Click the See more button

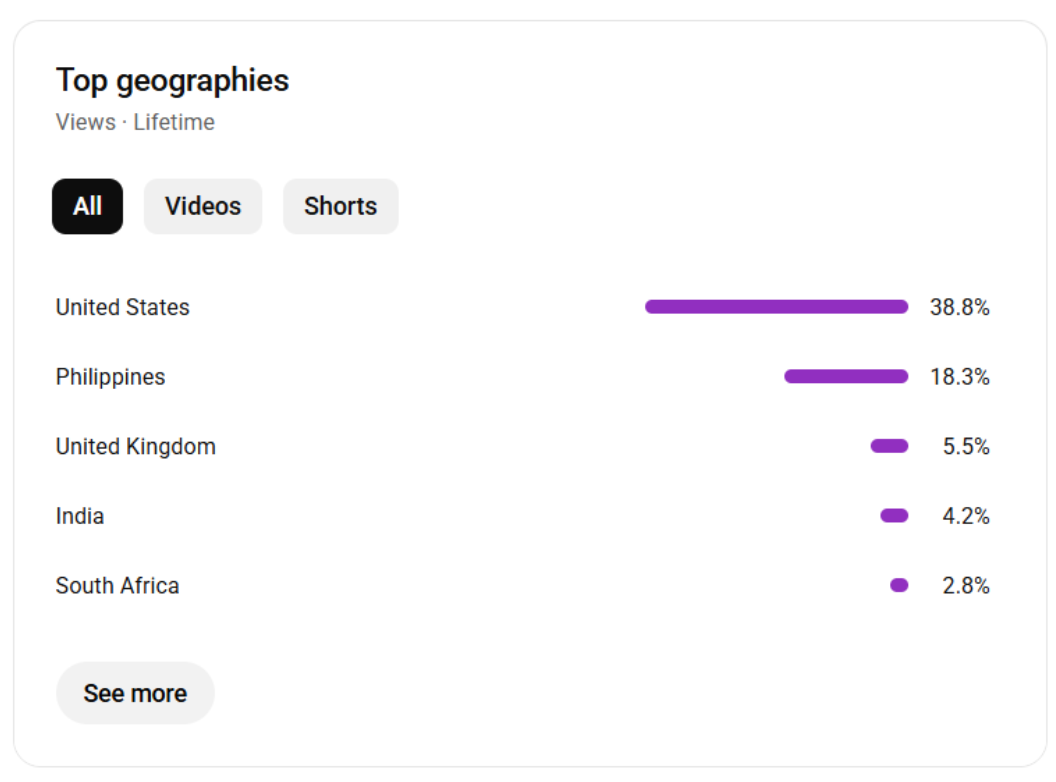[x=135, y=693]
